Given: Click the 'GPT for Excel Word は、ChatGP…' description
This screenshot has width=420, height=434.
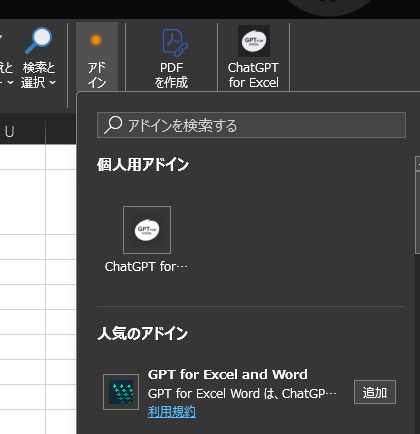Looking at the screenshot, I should coord(242,394).
